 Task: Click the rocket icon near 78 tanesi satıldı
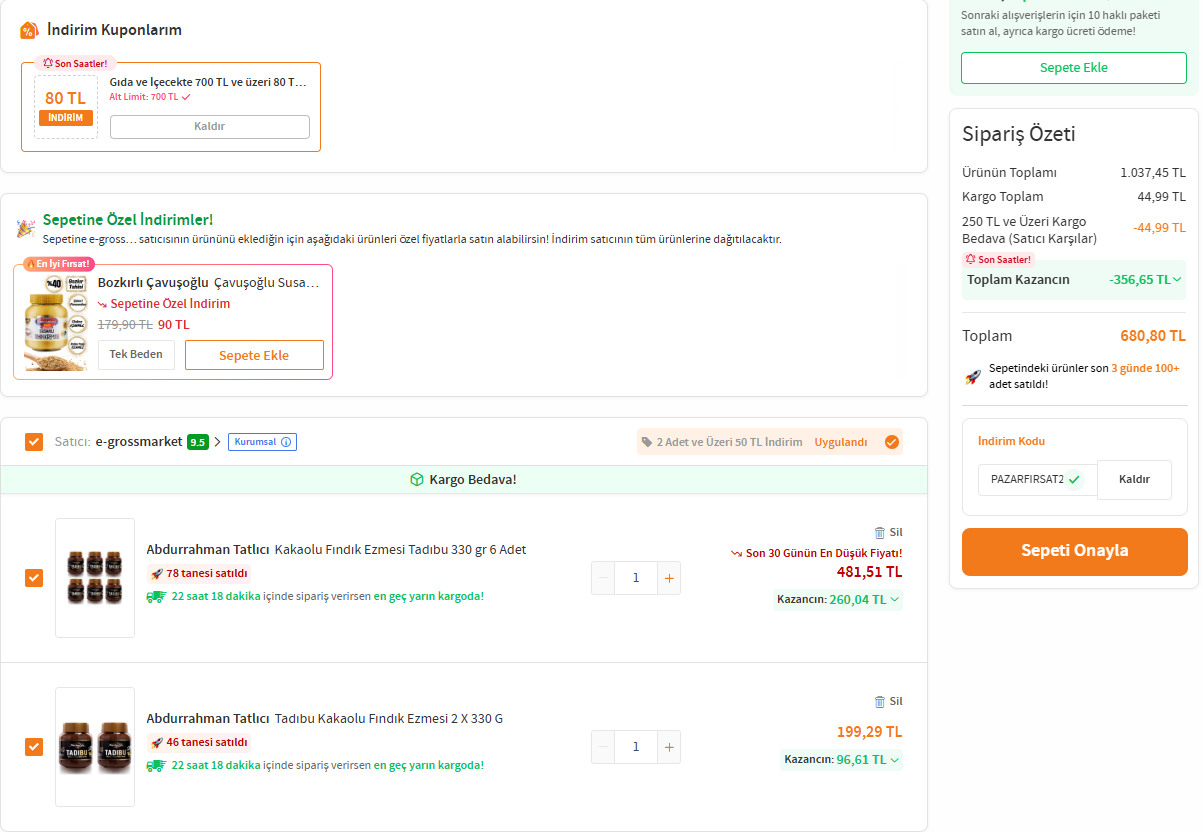(x=157, y=574)
